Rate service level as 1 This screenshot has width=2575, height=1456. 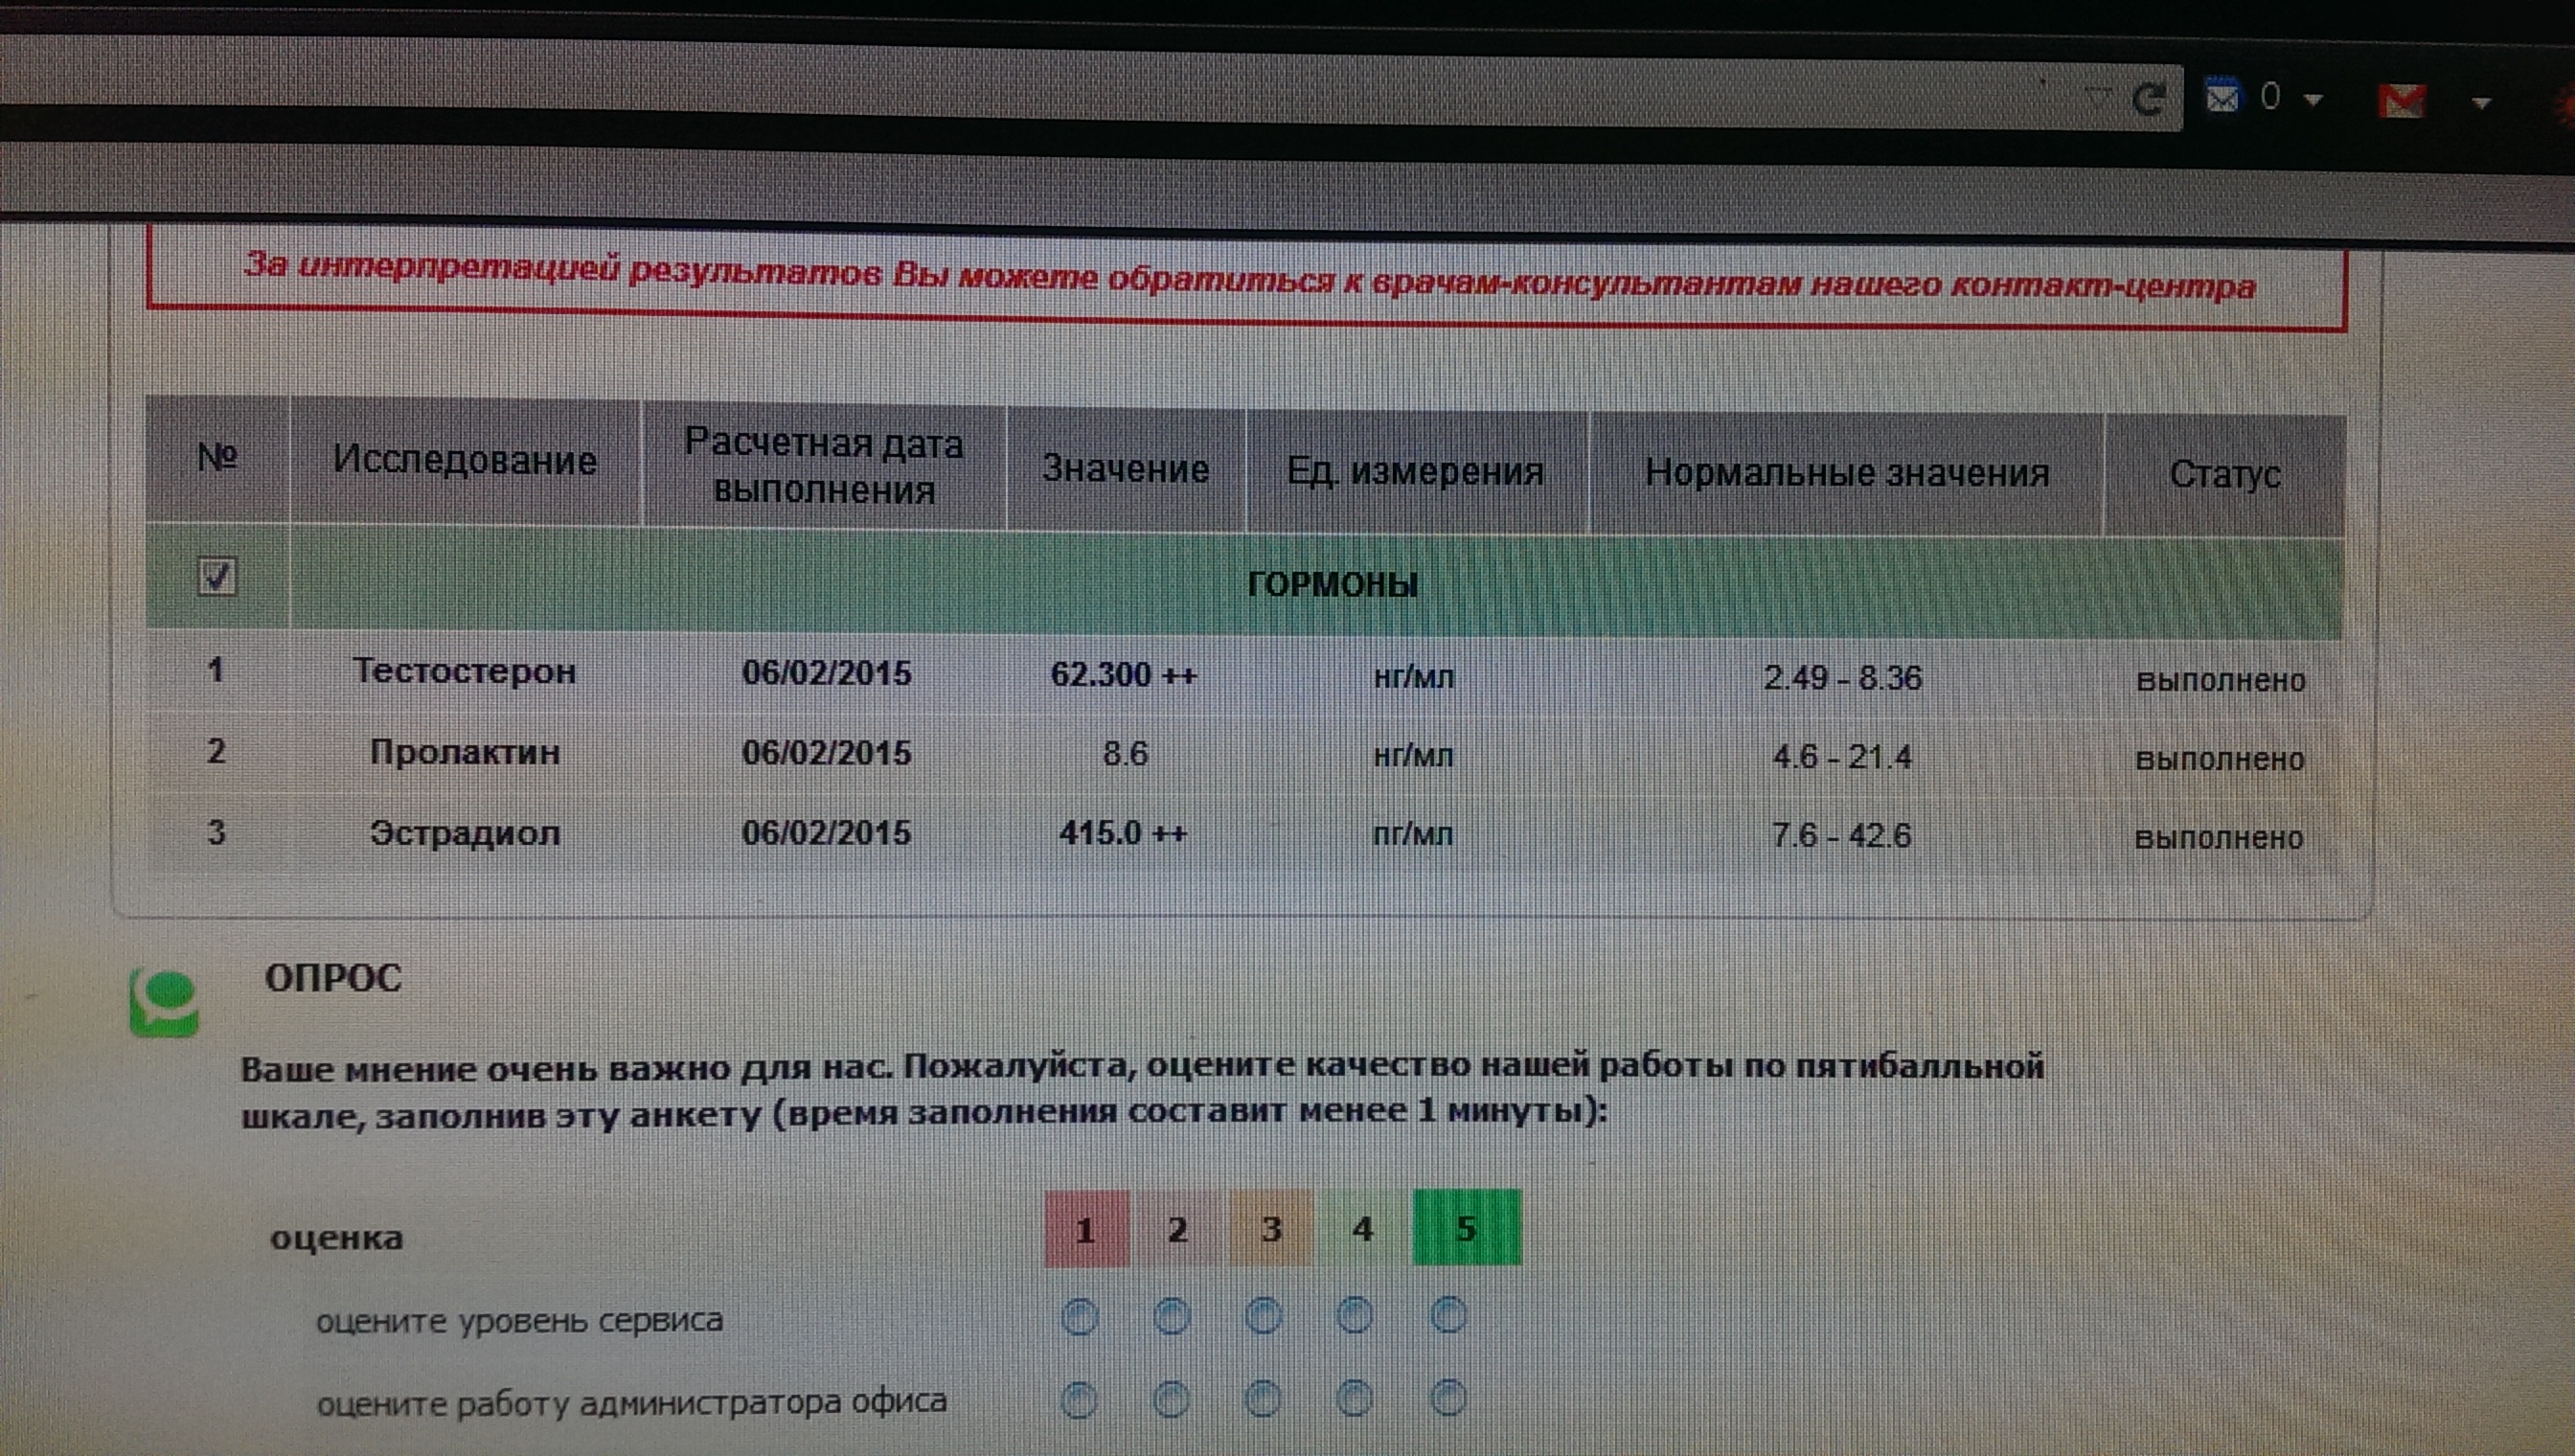pyautogui.click(x=1080, y=1317)
